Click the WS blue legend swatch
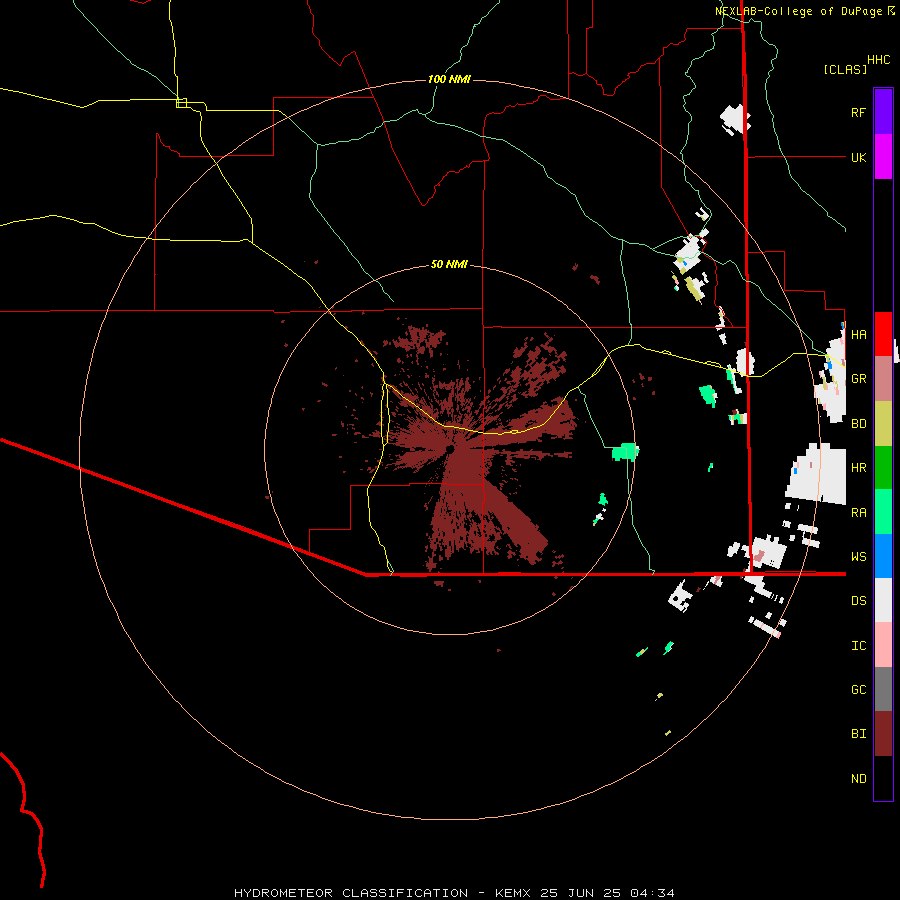 coord(883,556)
